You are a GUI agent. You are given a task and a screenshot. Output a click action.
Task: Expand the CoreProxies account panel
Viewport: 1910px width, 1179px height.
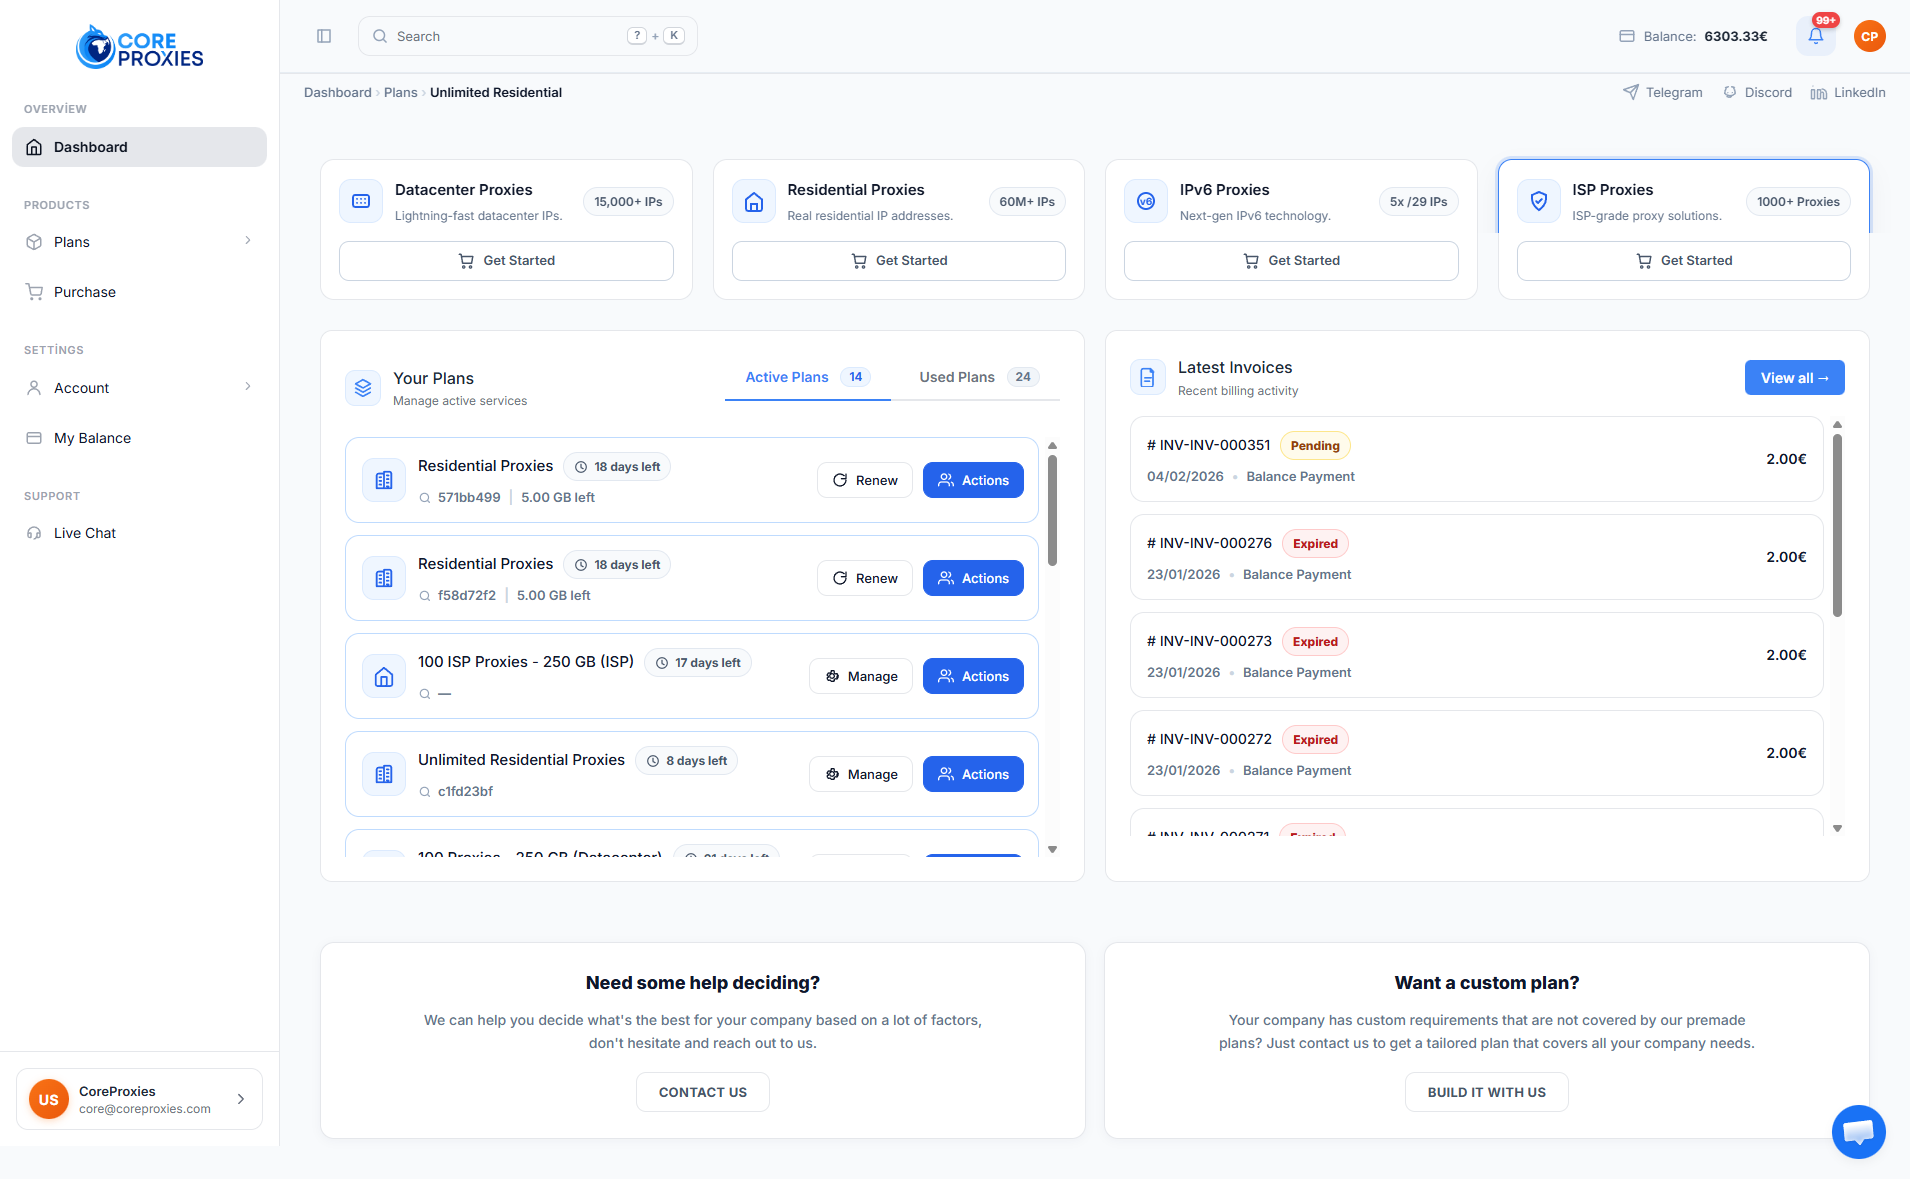(x=241, y=1098)
